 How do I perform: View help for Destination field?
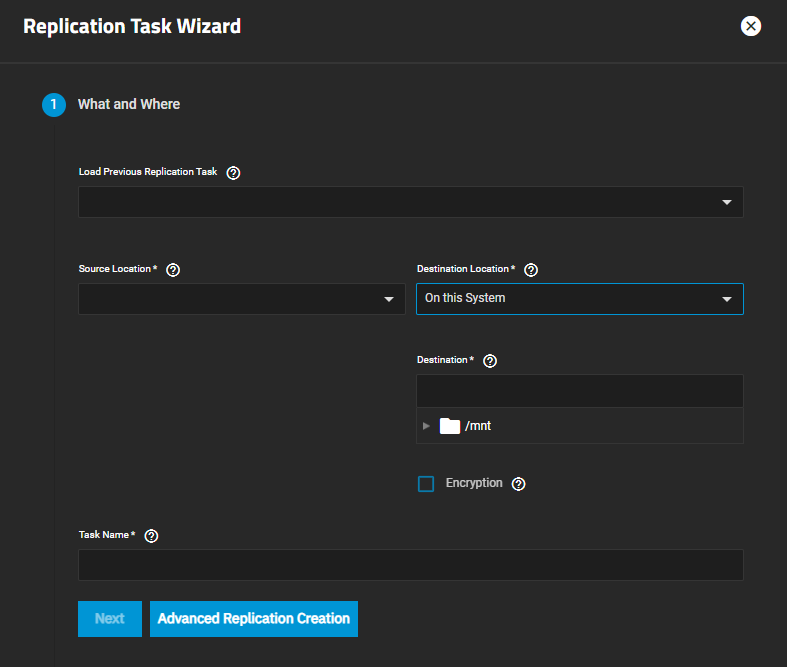[x=489, y=361]
